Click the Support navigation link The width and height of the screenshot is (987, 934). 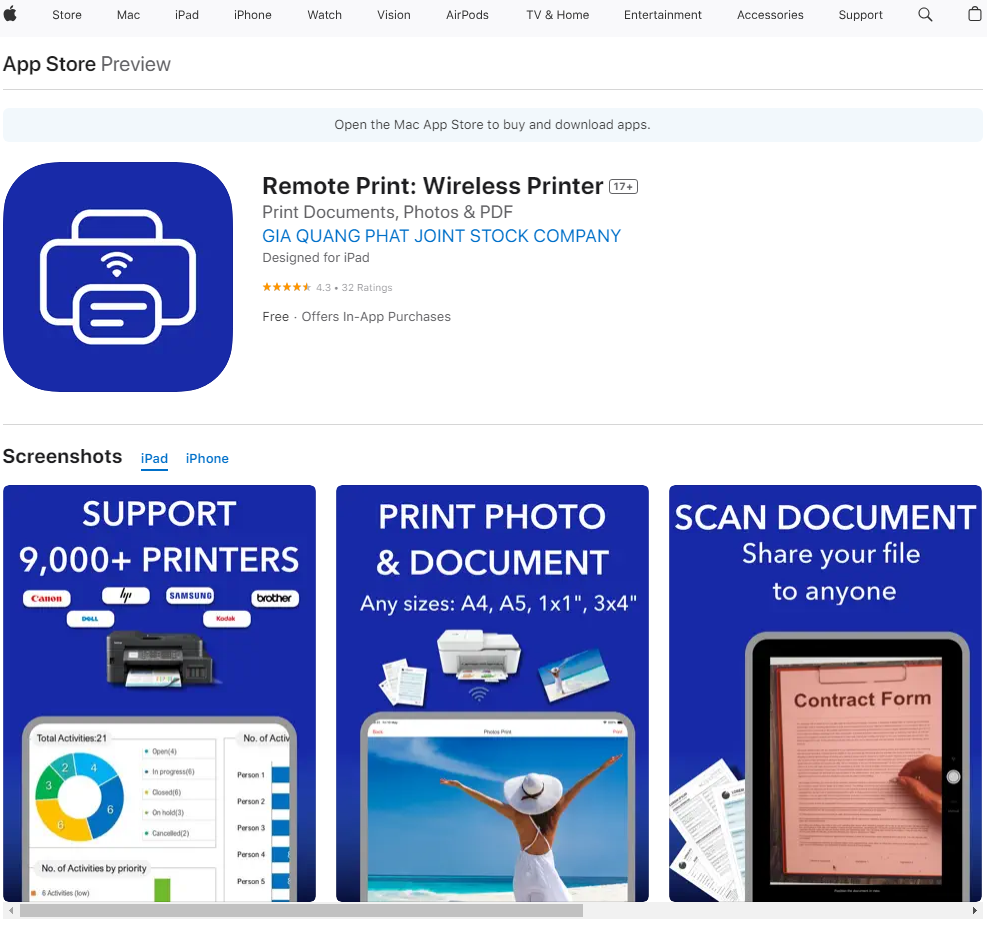point(860,14)
